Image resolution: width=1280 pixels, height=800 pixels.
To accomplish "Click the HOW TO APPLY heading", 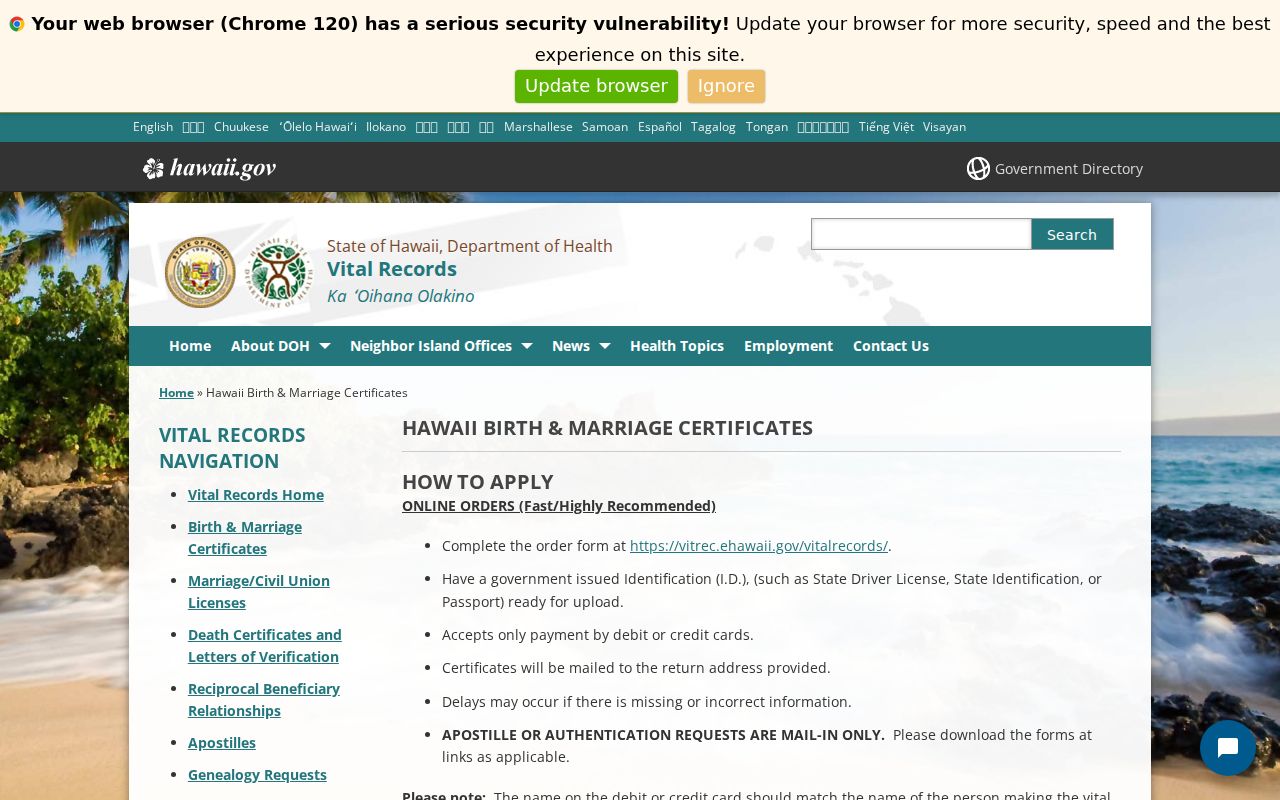I will pyautogui.click(x=478, y=482).
